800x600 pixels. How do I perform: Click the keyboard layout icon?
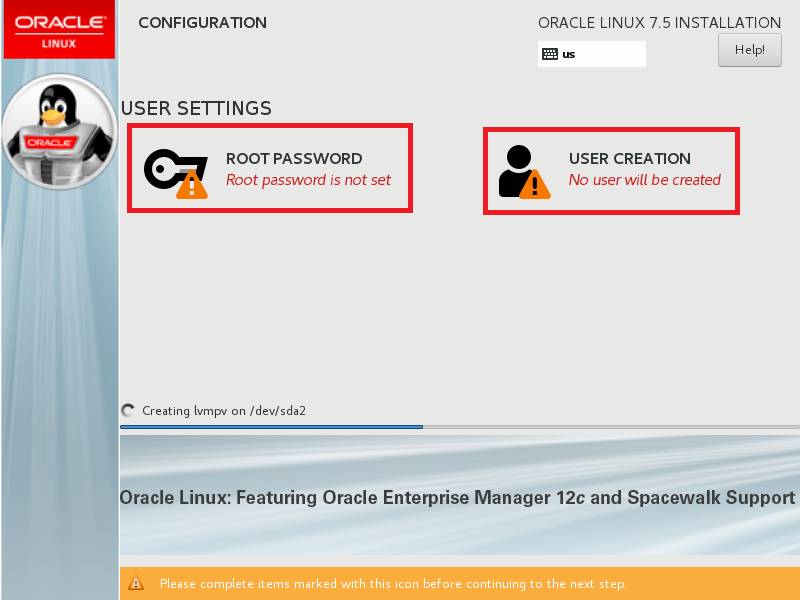(x=551, y=53)
